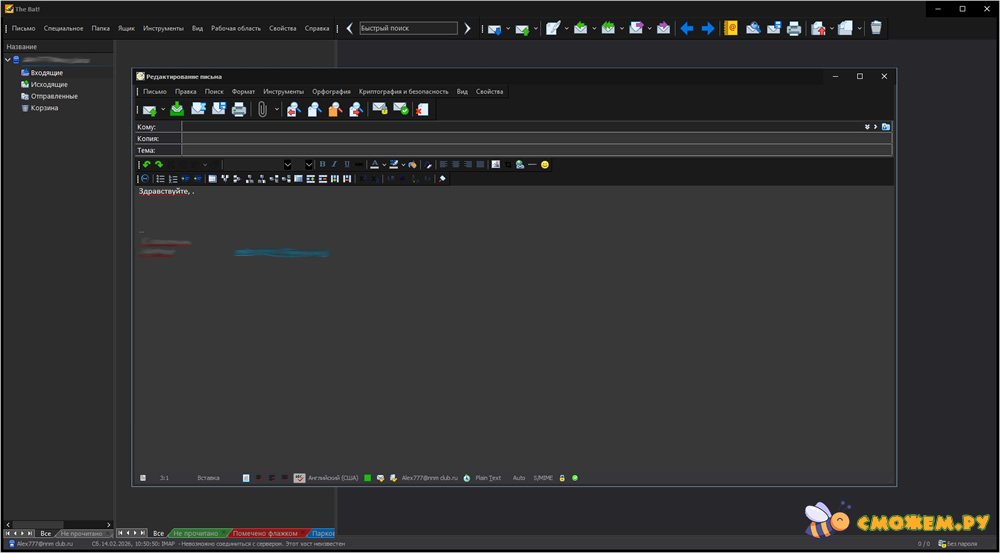
Task: Open the font color picker in formatting toolbar
Action: [x=375, y=164]
